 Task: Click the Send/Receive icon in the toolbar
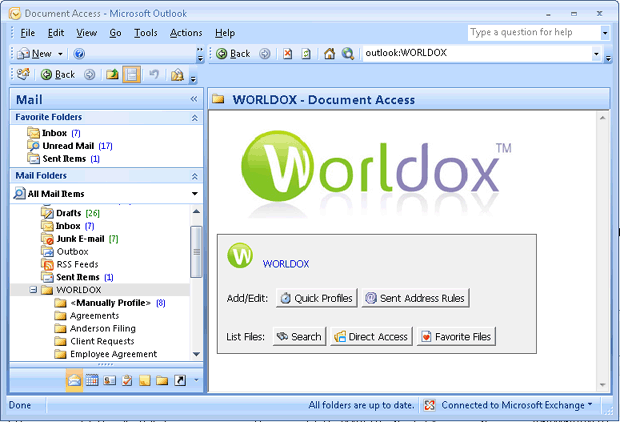[23, 74]
